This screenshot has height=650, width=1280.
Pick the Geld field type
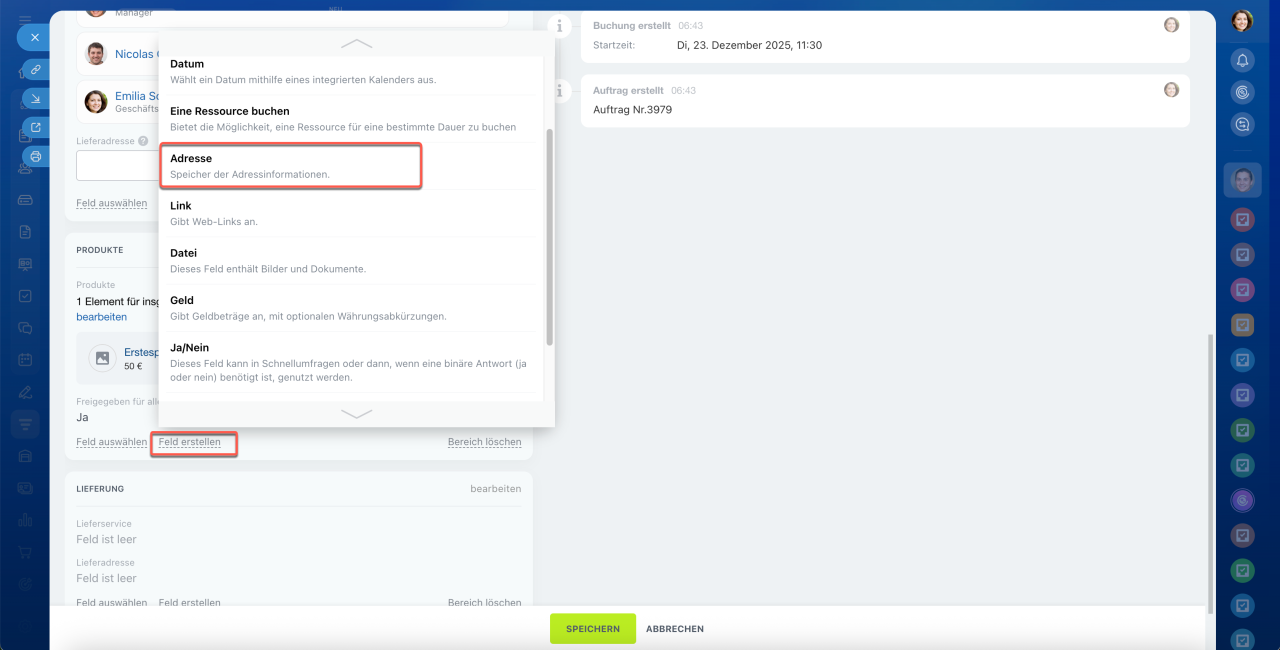tap(351, 307)
